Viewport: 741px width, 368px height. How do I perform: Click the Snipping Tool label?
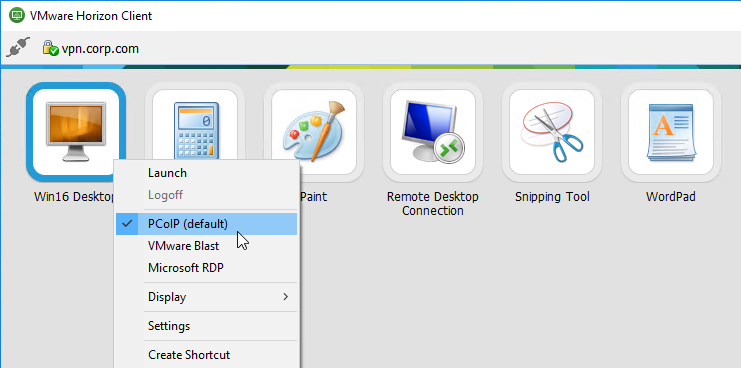tap(552, 197)
